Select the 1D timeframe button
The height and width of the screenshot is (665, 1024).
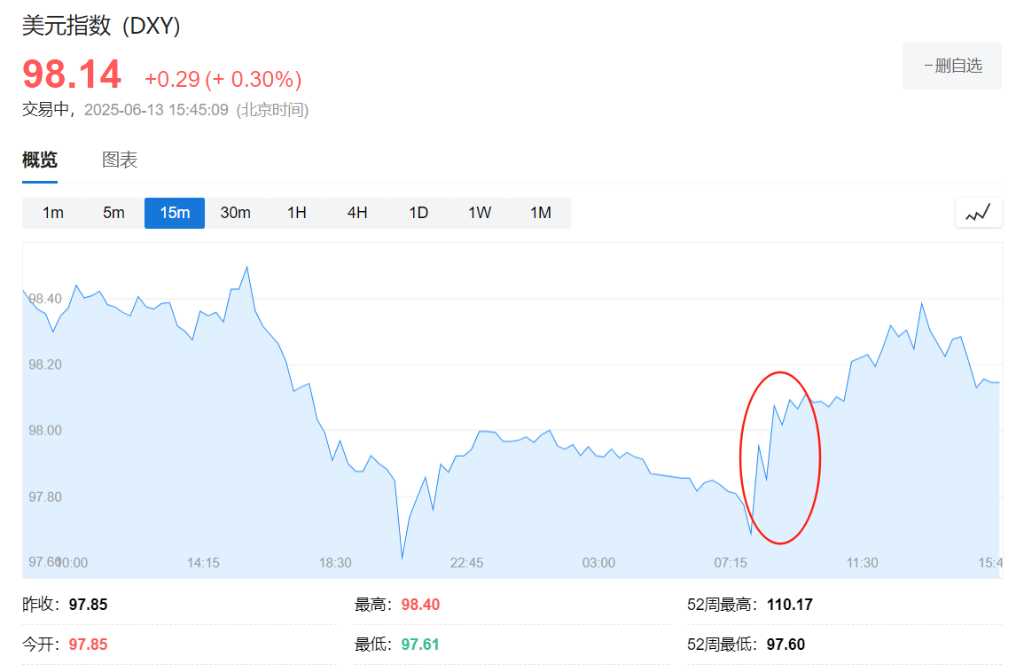418,212
